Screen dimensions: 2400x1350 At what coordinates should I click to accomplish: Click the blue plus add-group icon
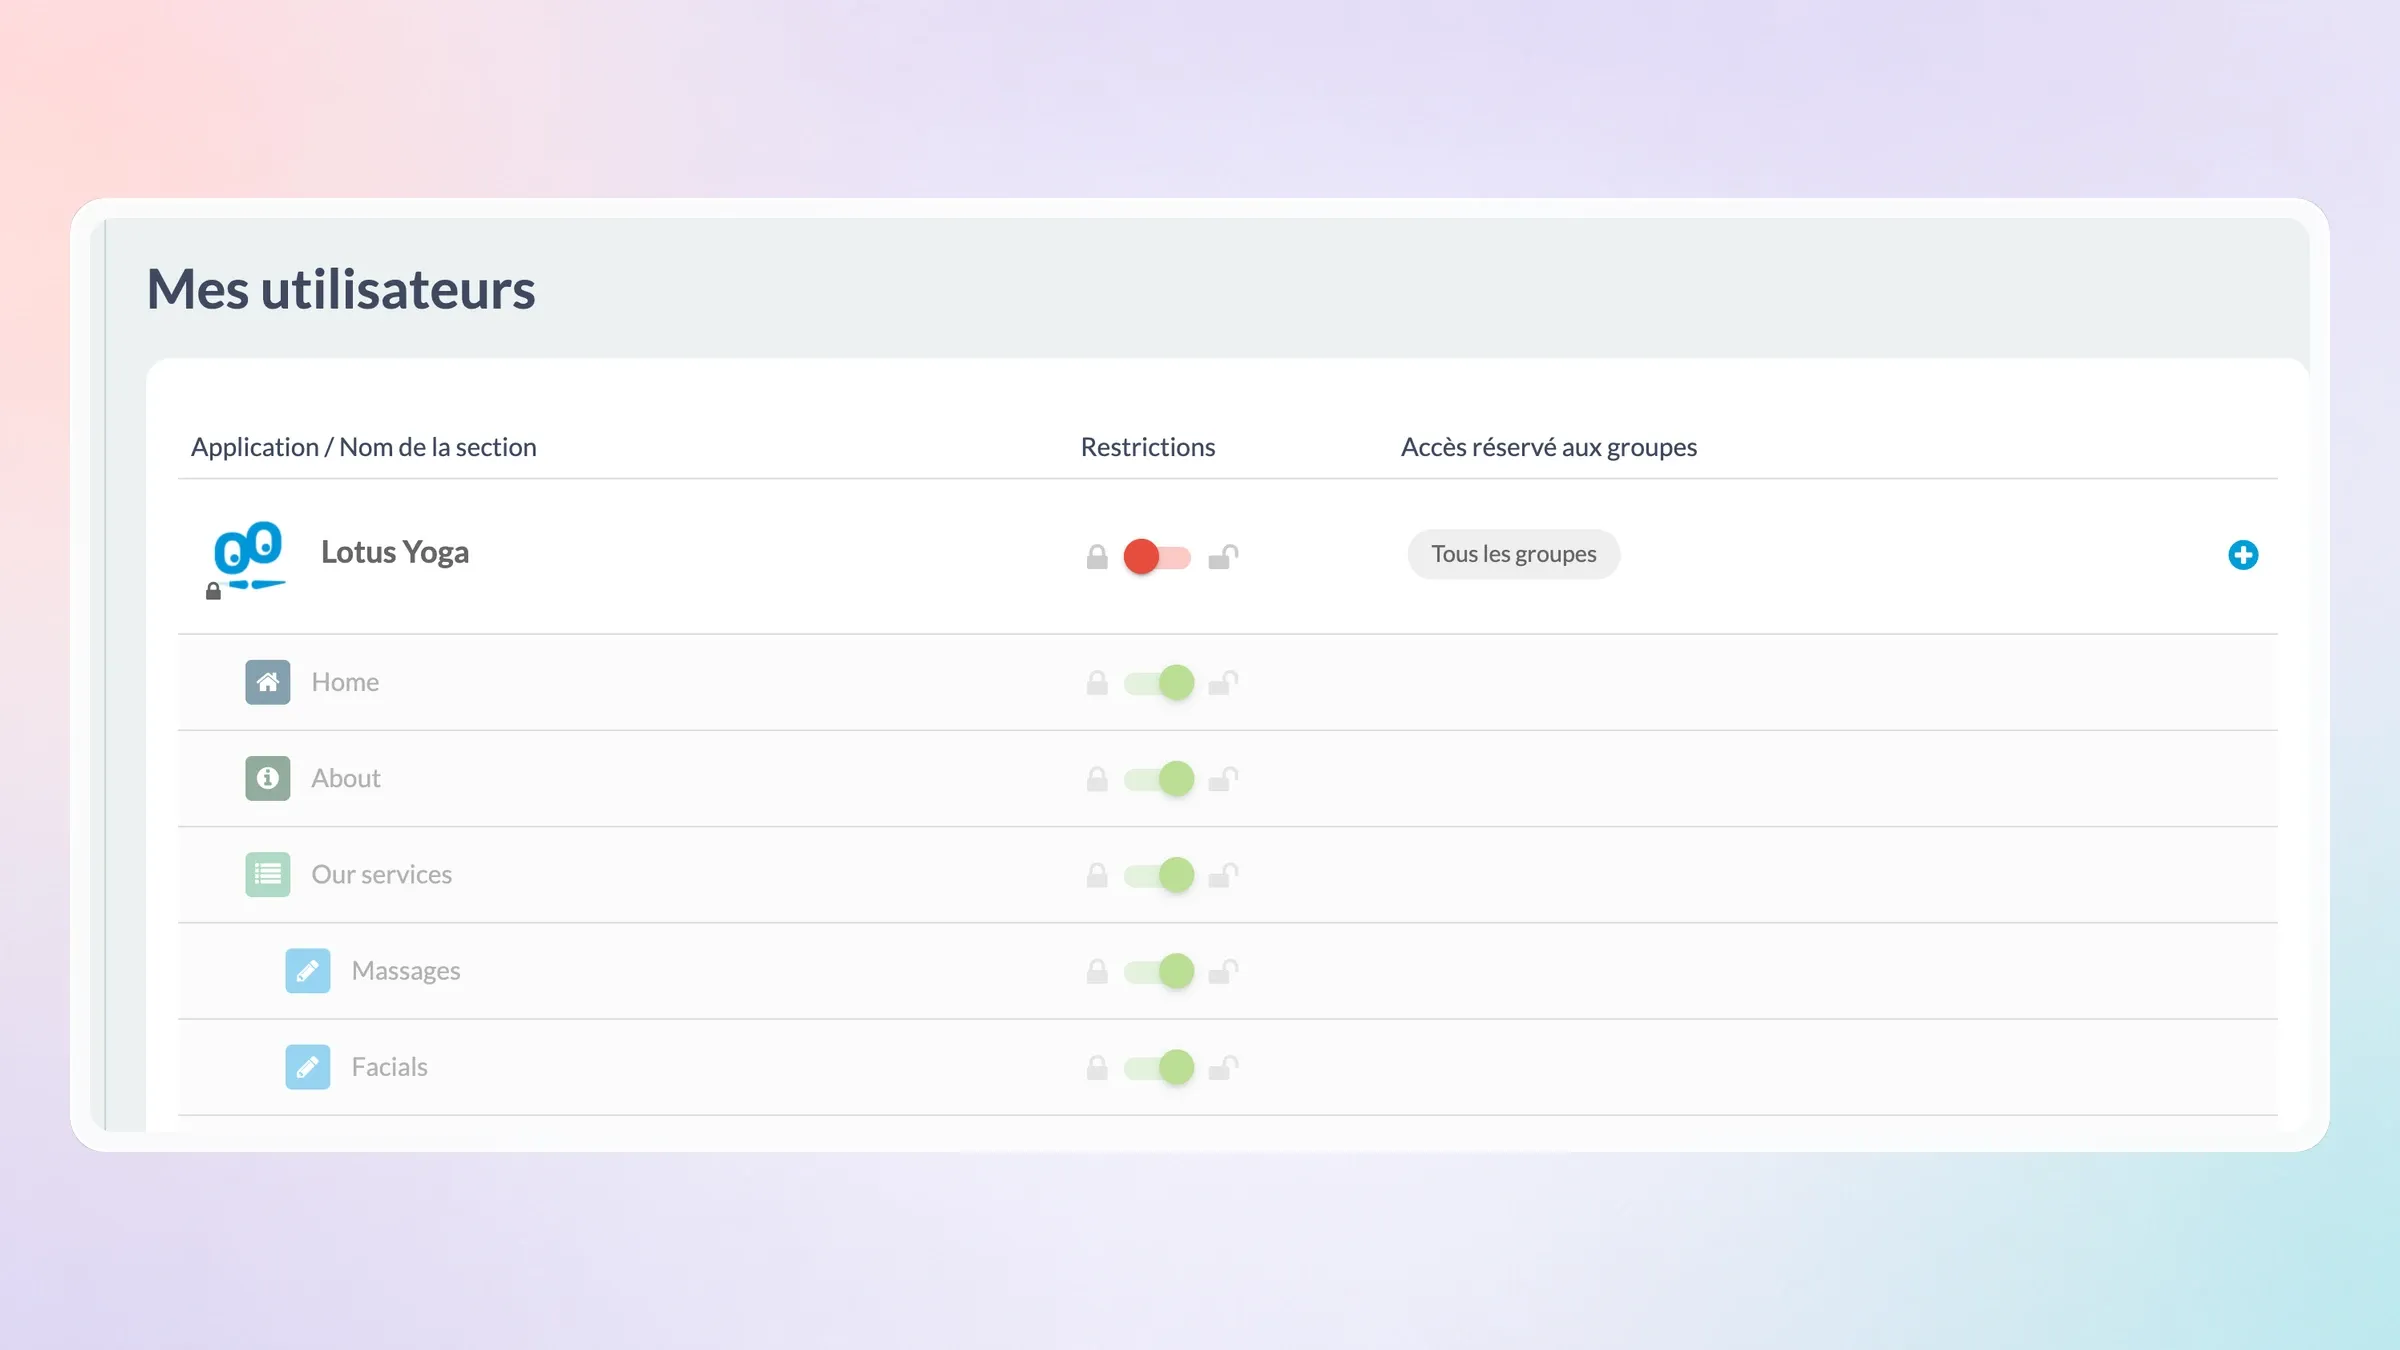pyautogui.click(x=2243, y=555)
